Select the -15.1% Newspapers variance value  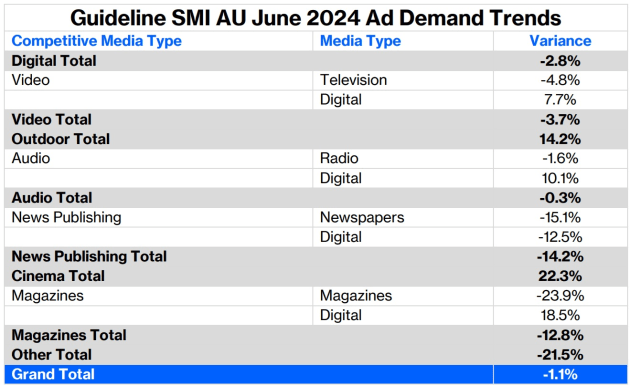coord(560,217)
